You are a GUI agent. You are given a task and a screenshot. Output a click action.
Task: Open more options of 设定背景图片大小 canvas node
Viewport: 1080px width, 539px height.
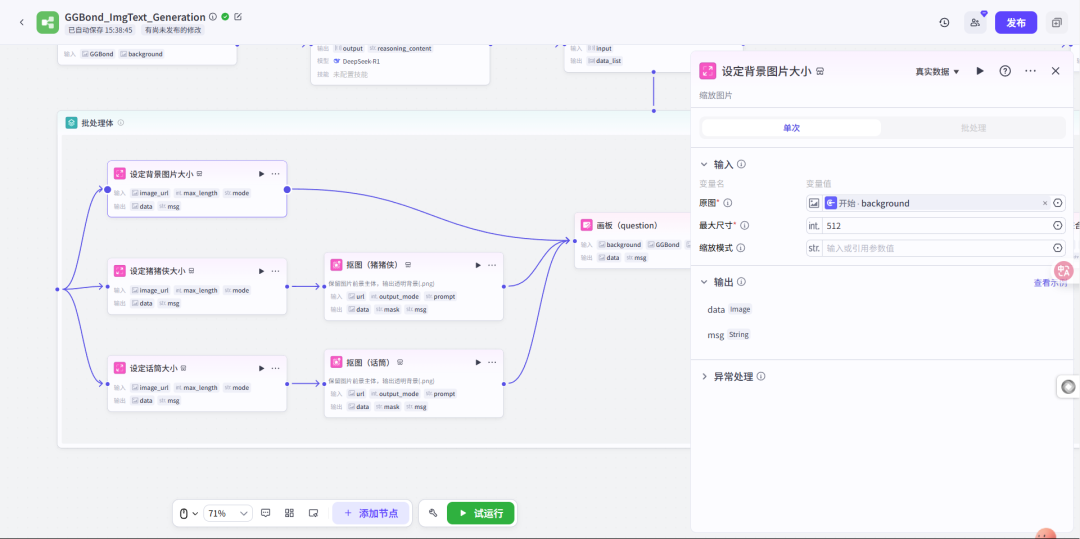pyautogui.click(x=276, y=174)
